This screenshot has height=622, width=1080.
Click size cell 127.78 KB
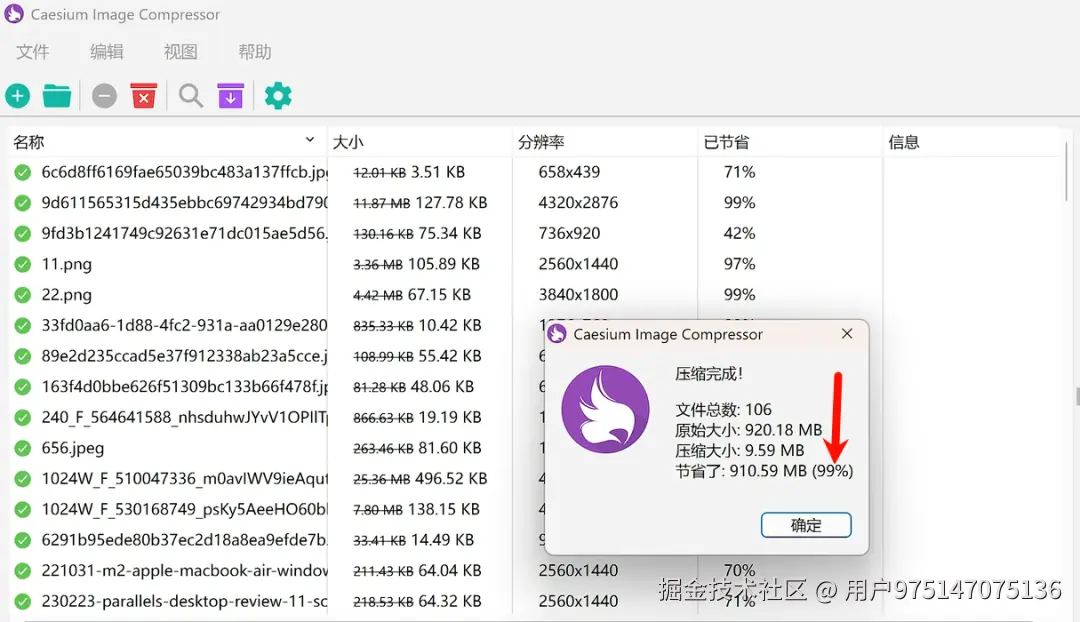click(x=451, y=203)
